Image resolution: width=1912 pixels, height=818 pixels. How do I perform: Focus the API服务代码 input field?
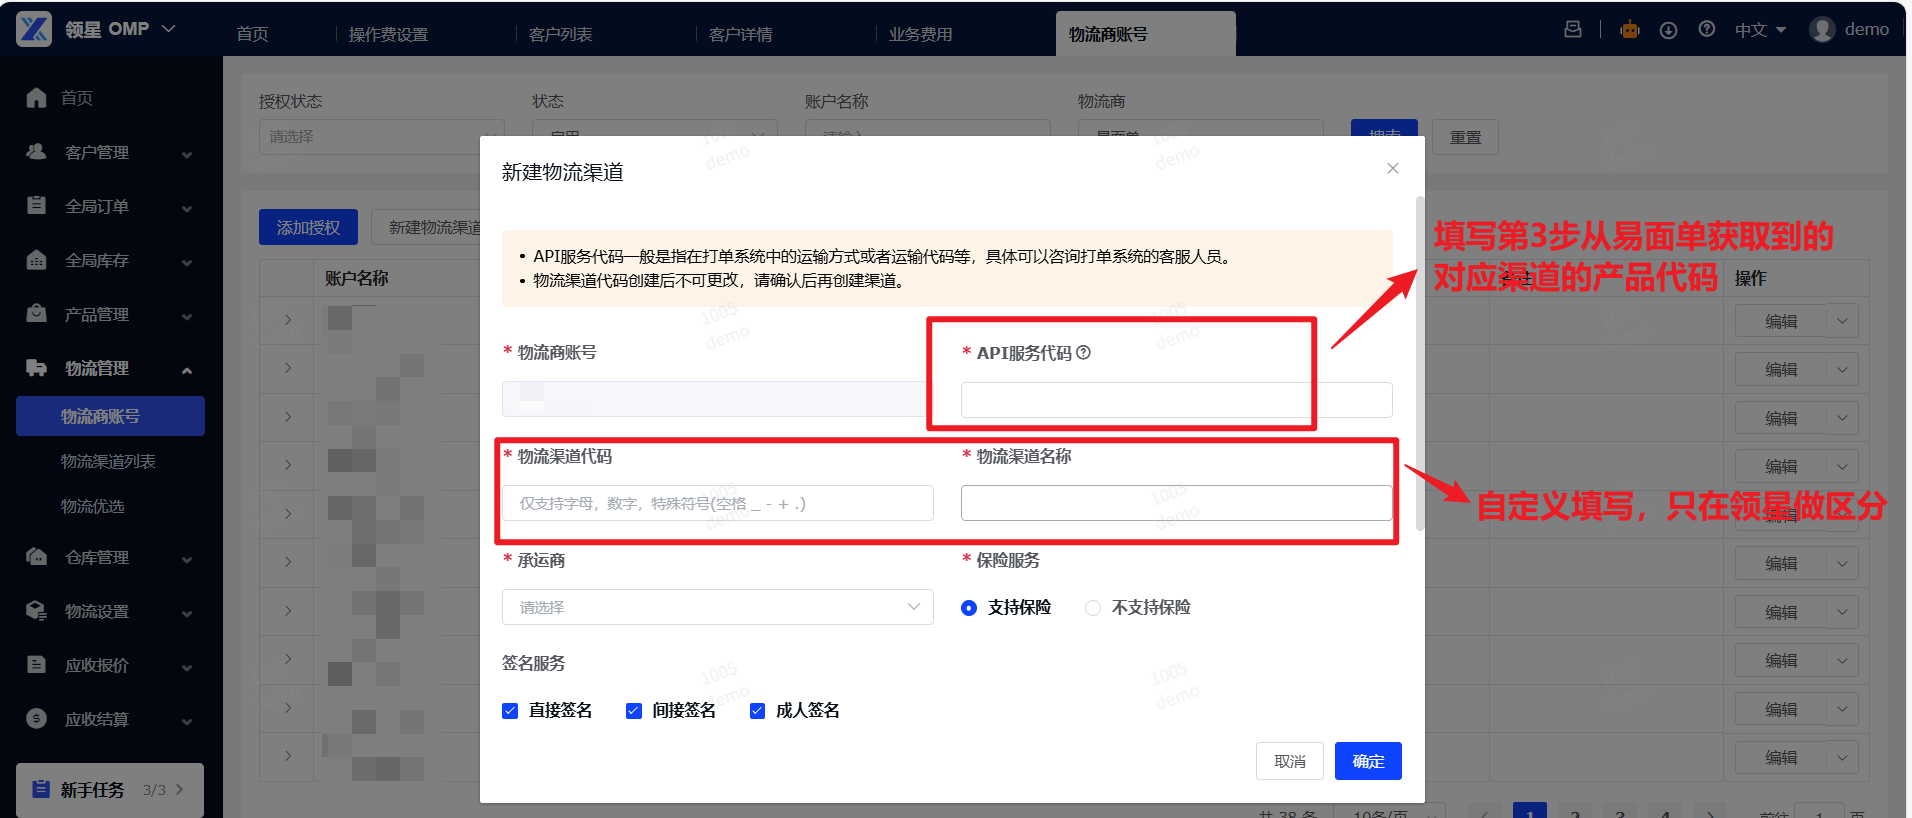(1176, 400)
